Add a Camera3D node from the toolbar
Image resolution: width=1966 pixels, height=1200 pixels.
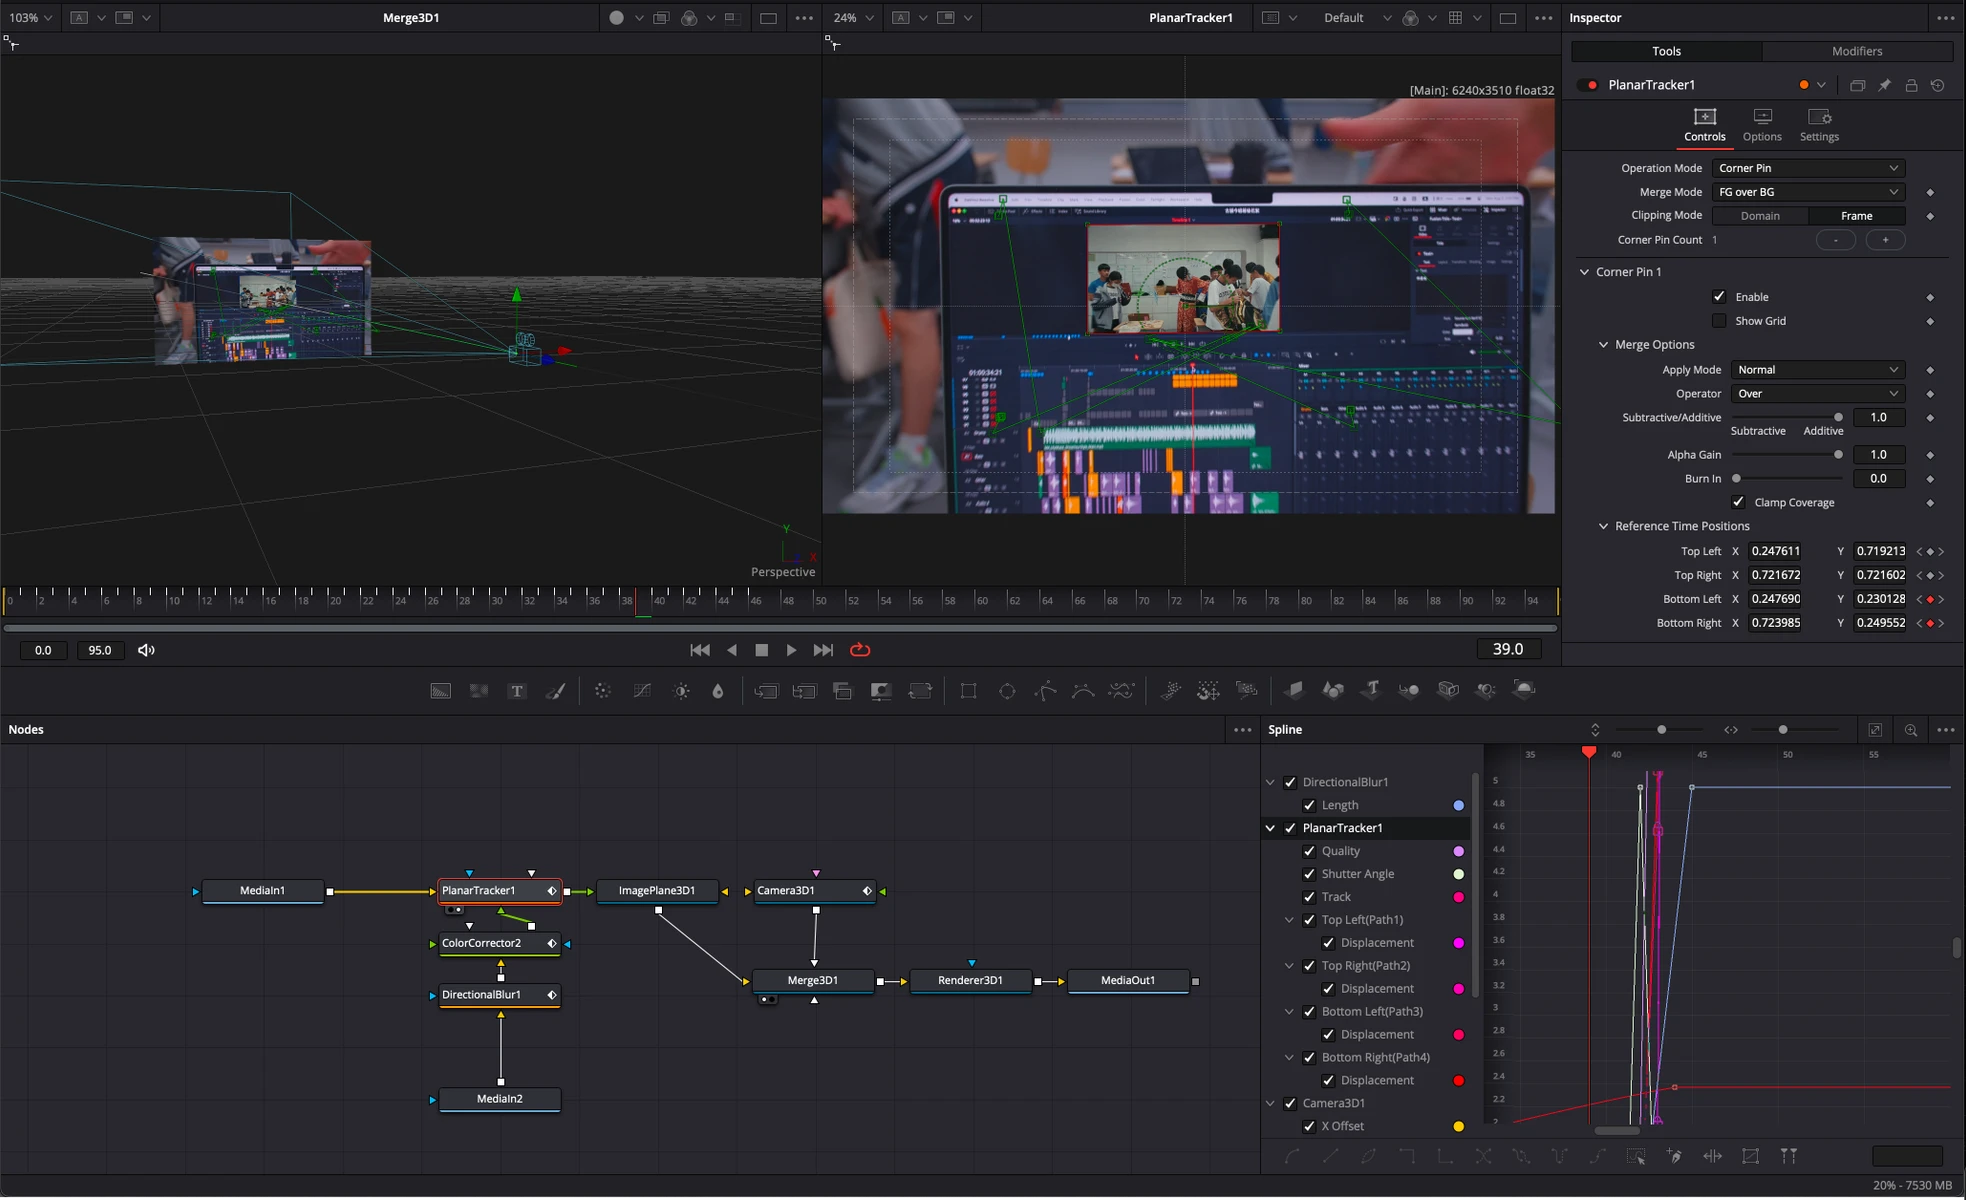[x=1448, y=691]
